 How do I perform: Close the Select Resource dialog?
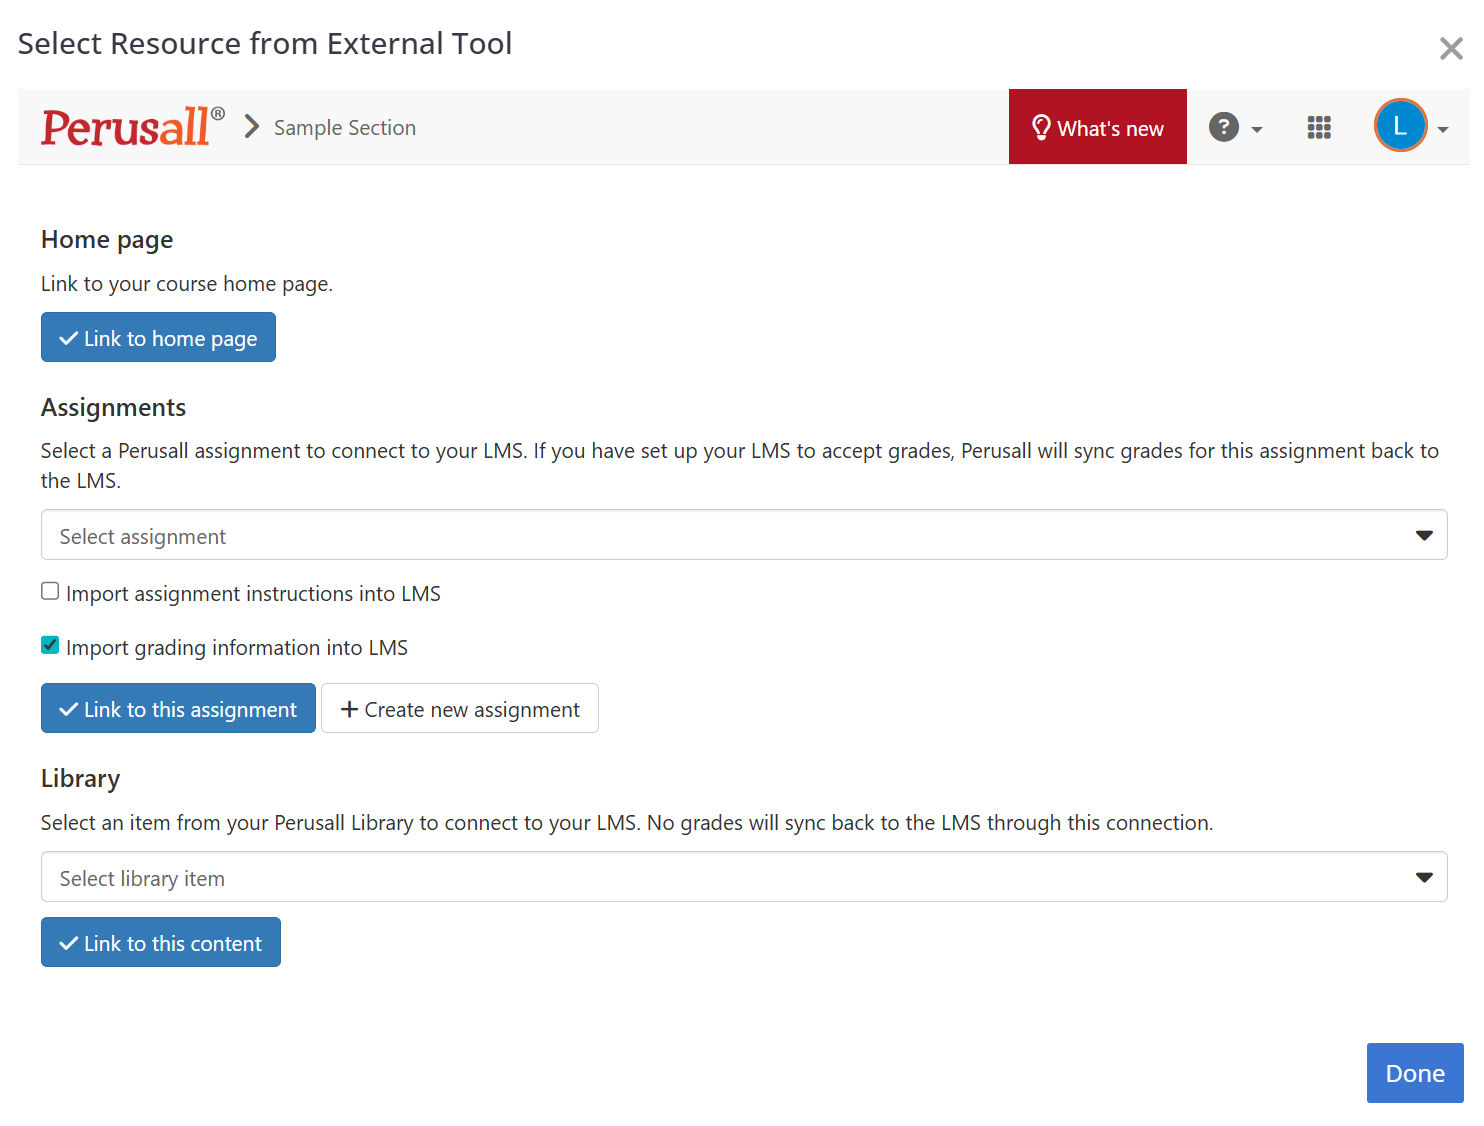1450,48
